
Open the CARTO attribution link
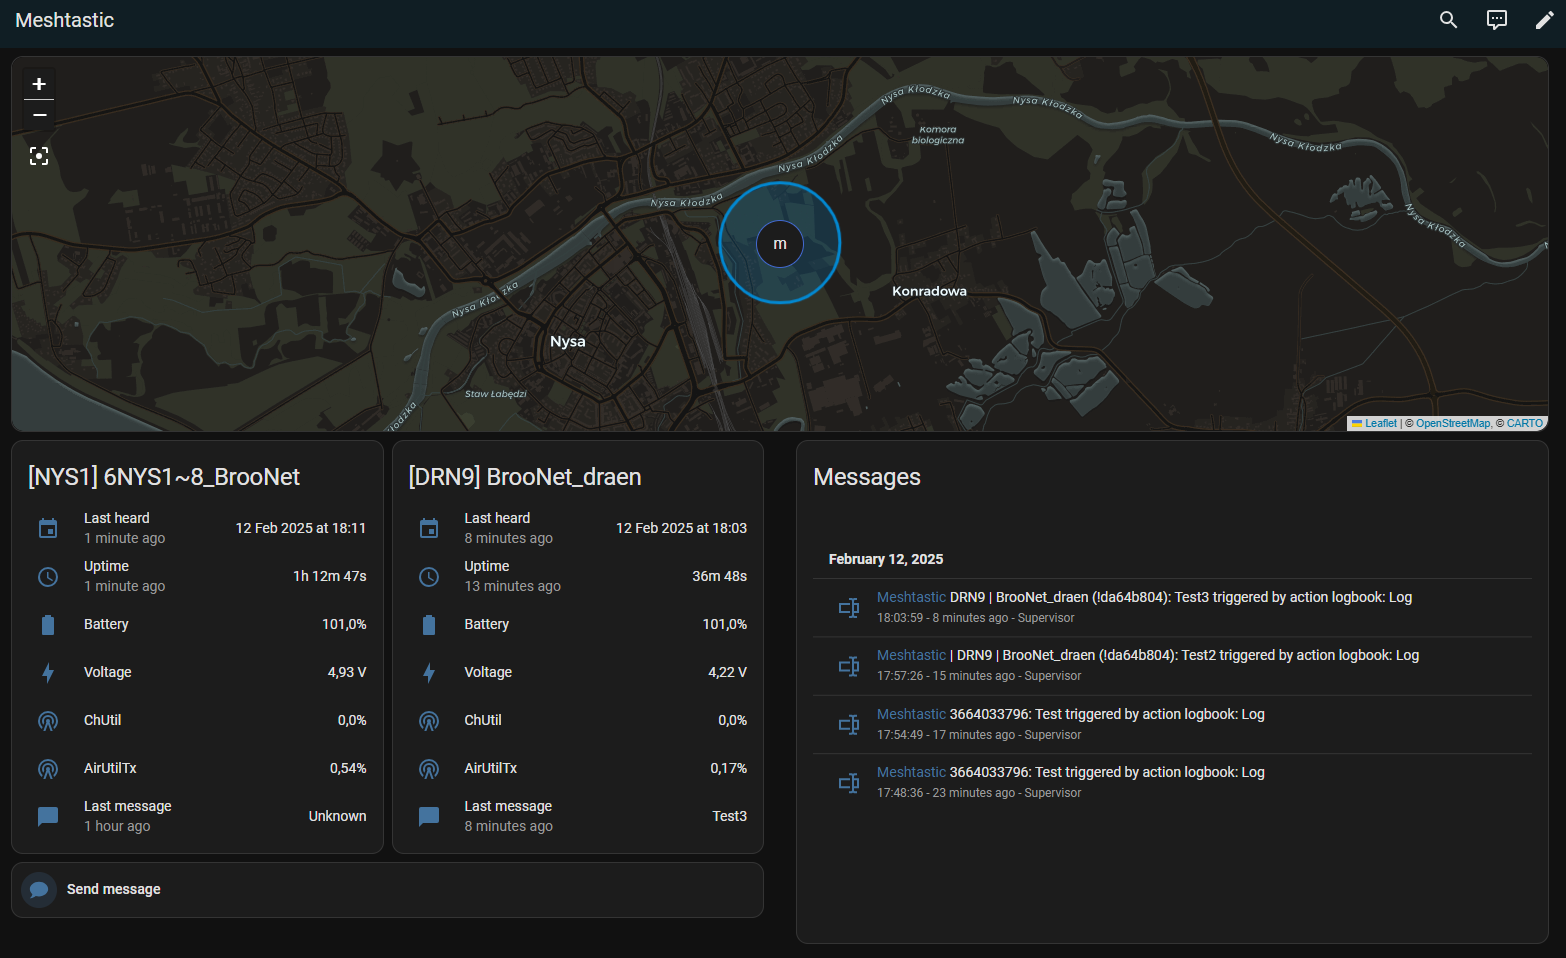point(1524,423)
